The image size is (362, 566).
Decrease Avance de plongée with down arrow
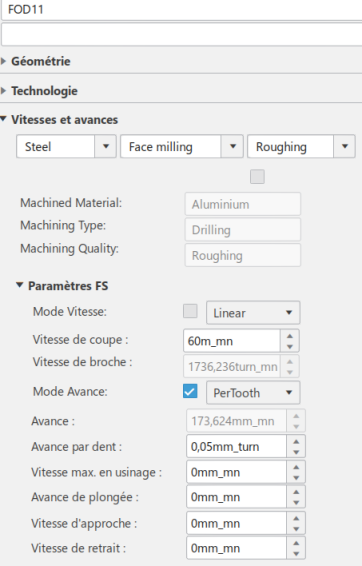pos(296,502)
